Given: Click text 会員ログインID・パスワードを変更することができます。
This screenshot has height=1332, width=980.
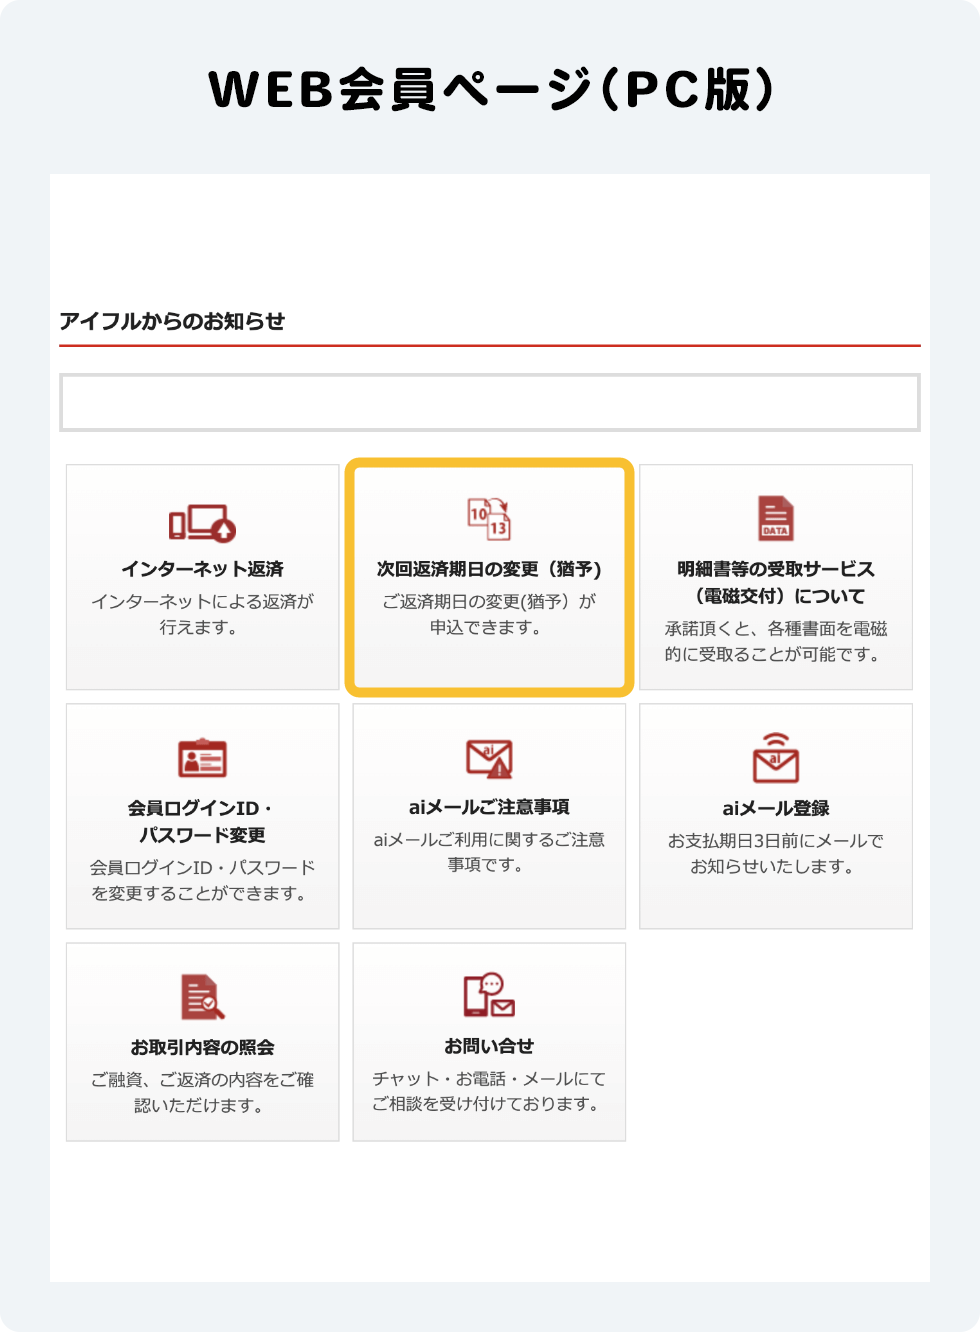Looking at the screenshot, I should (202, 880).
